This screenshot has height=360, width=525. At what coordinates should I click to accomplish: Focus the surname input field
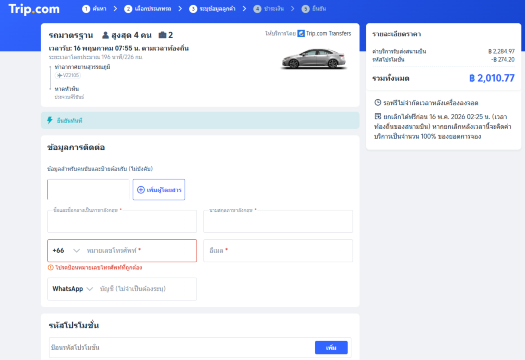(x=278, y=221)
